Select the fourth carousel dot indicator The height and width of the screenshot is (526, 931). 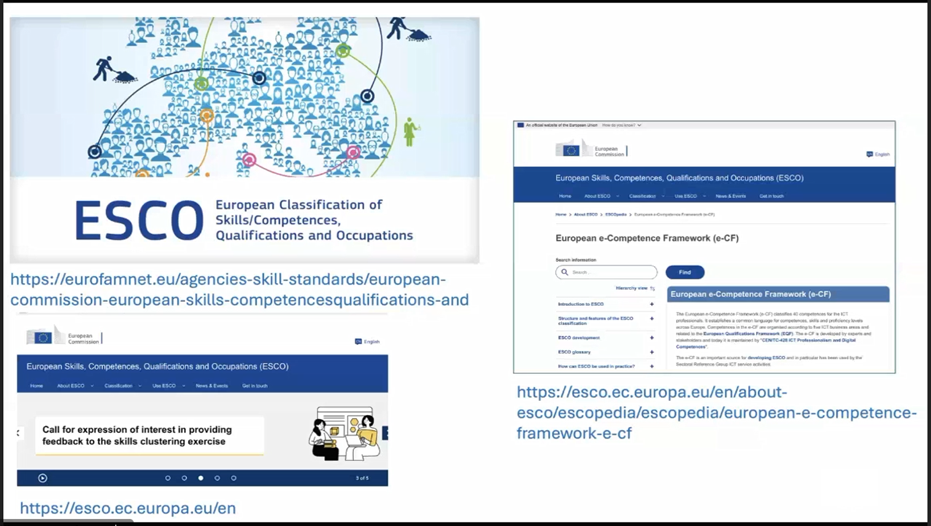[217, 478]
